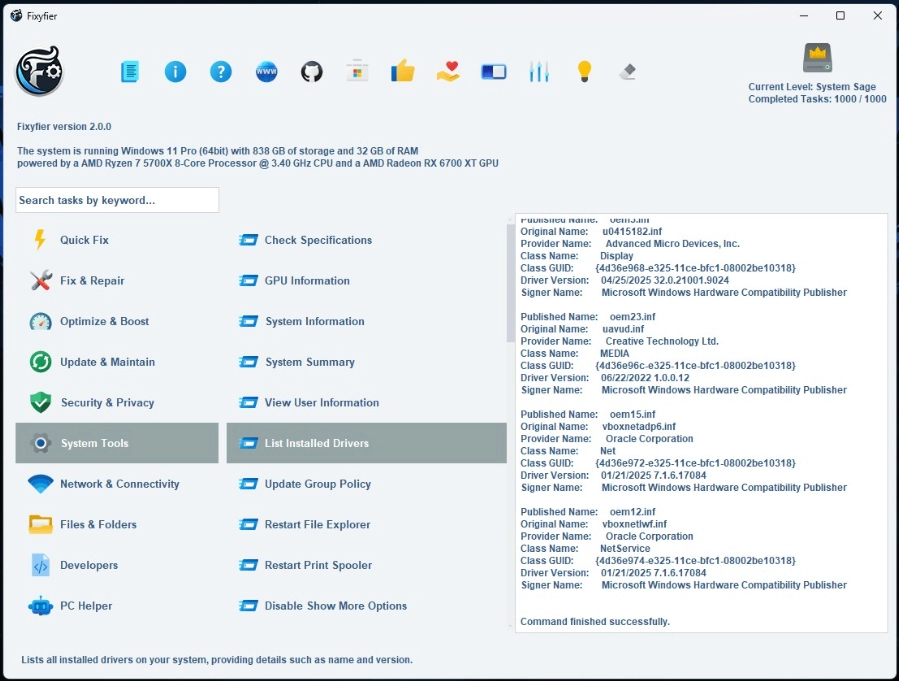Open Security & Privacy category
The height and width of the screenshot is (681, 899).
(x=117, y=402)
